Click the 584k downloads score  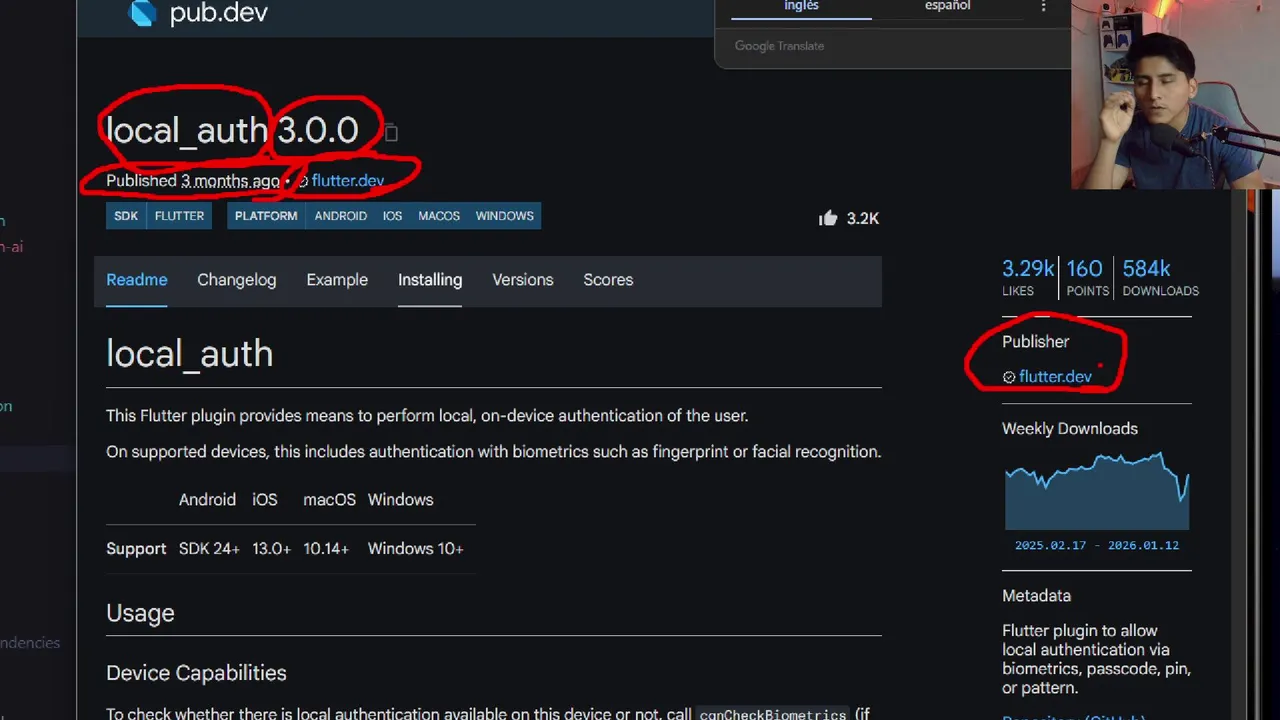point(1160,277)
